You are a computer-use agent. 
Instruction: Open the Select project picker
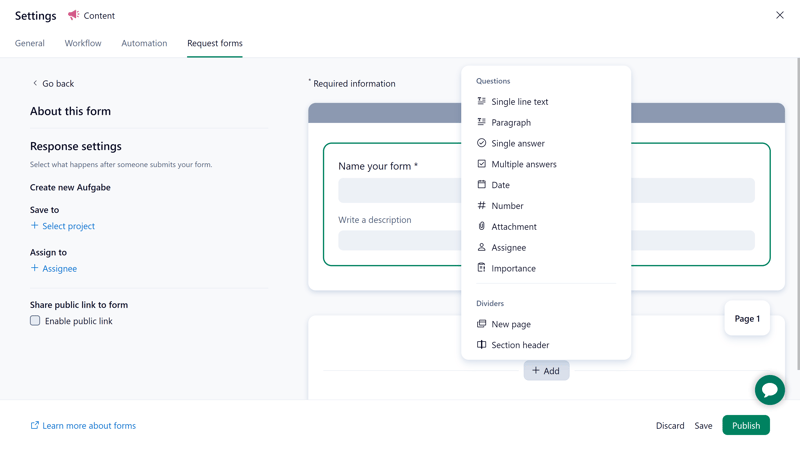pos(63,226)
